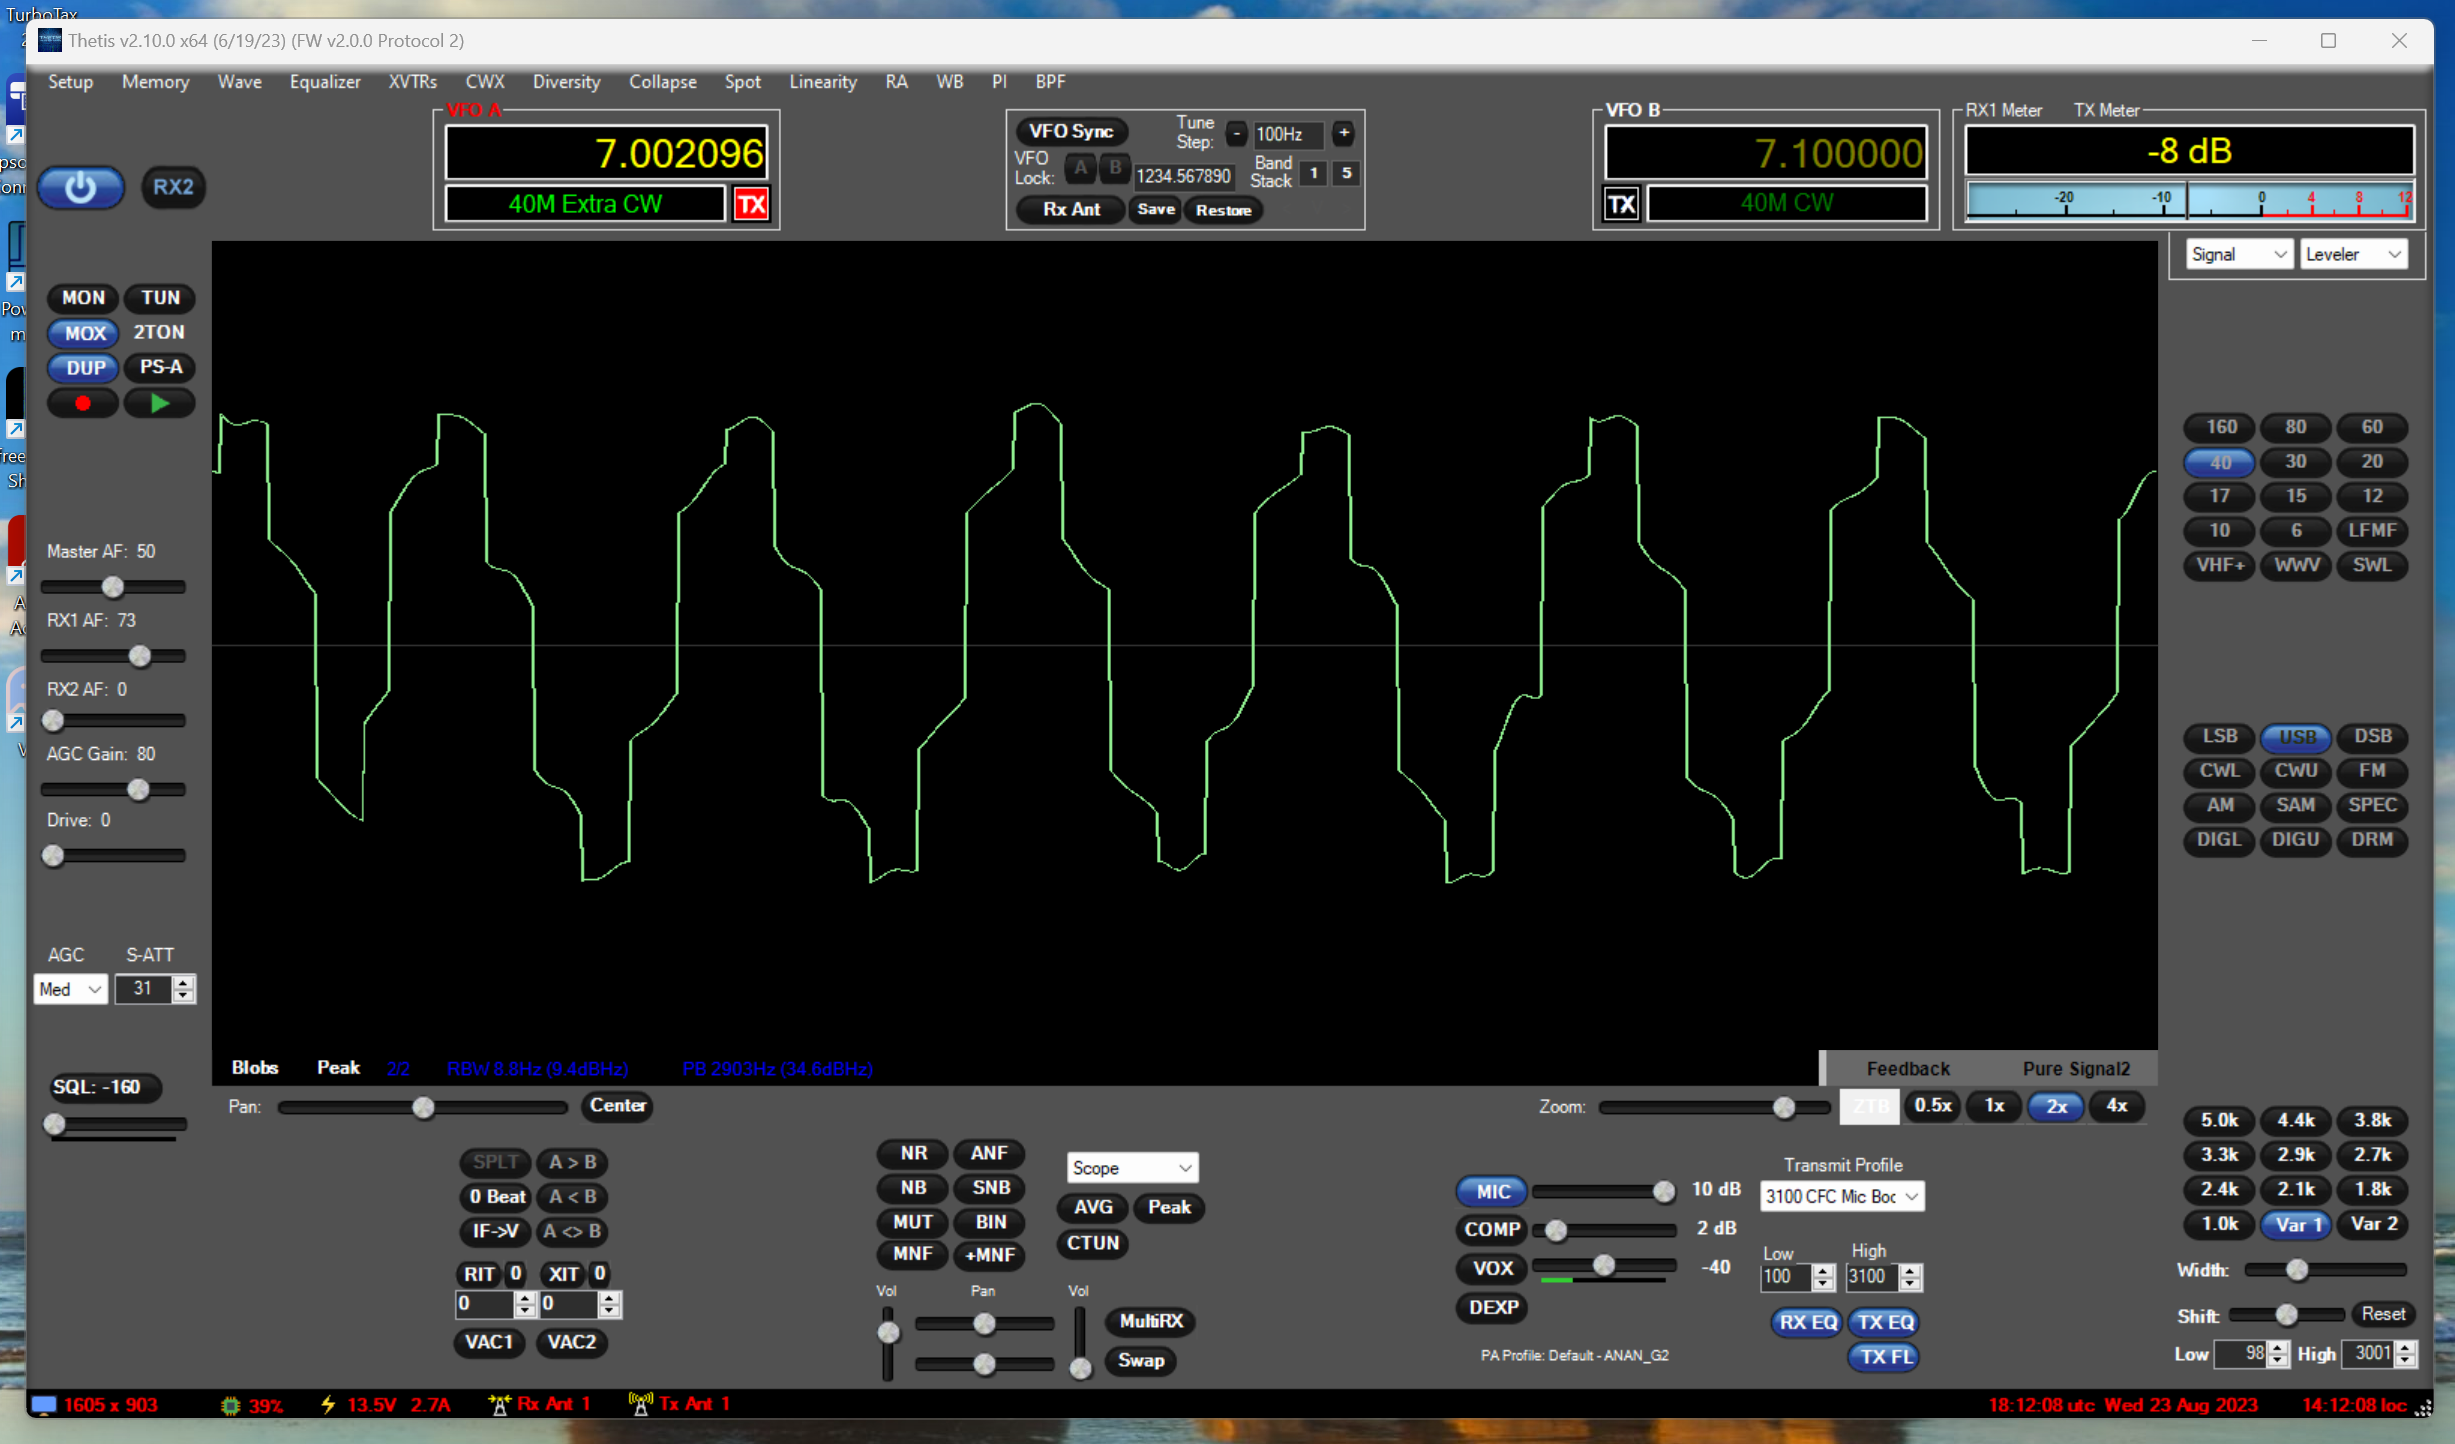Toggle PS-A PureSignal button
Viewport: 2455px width, 1444px height.
pos(160,368)
